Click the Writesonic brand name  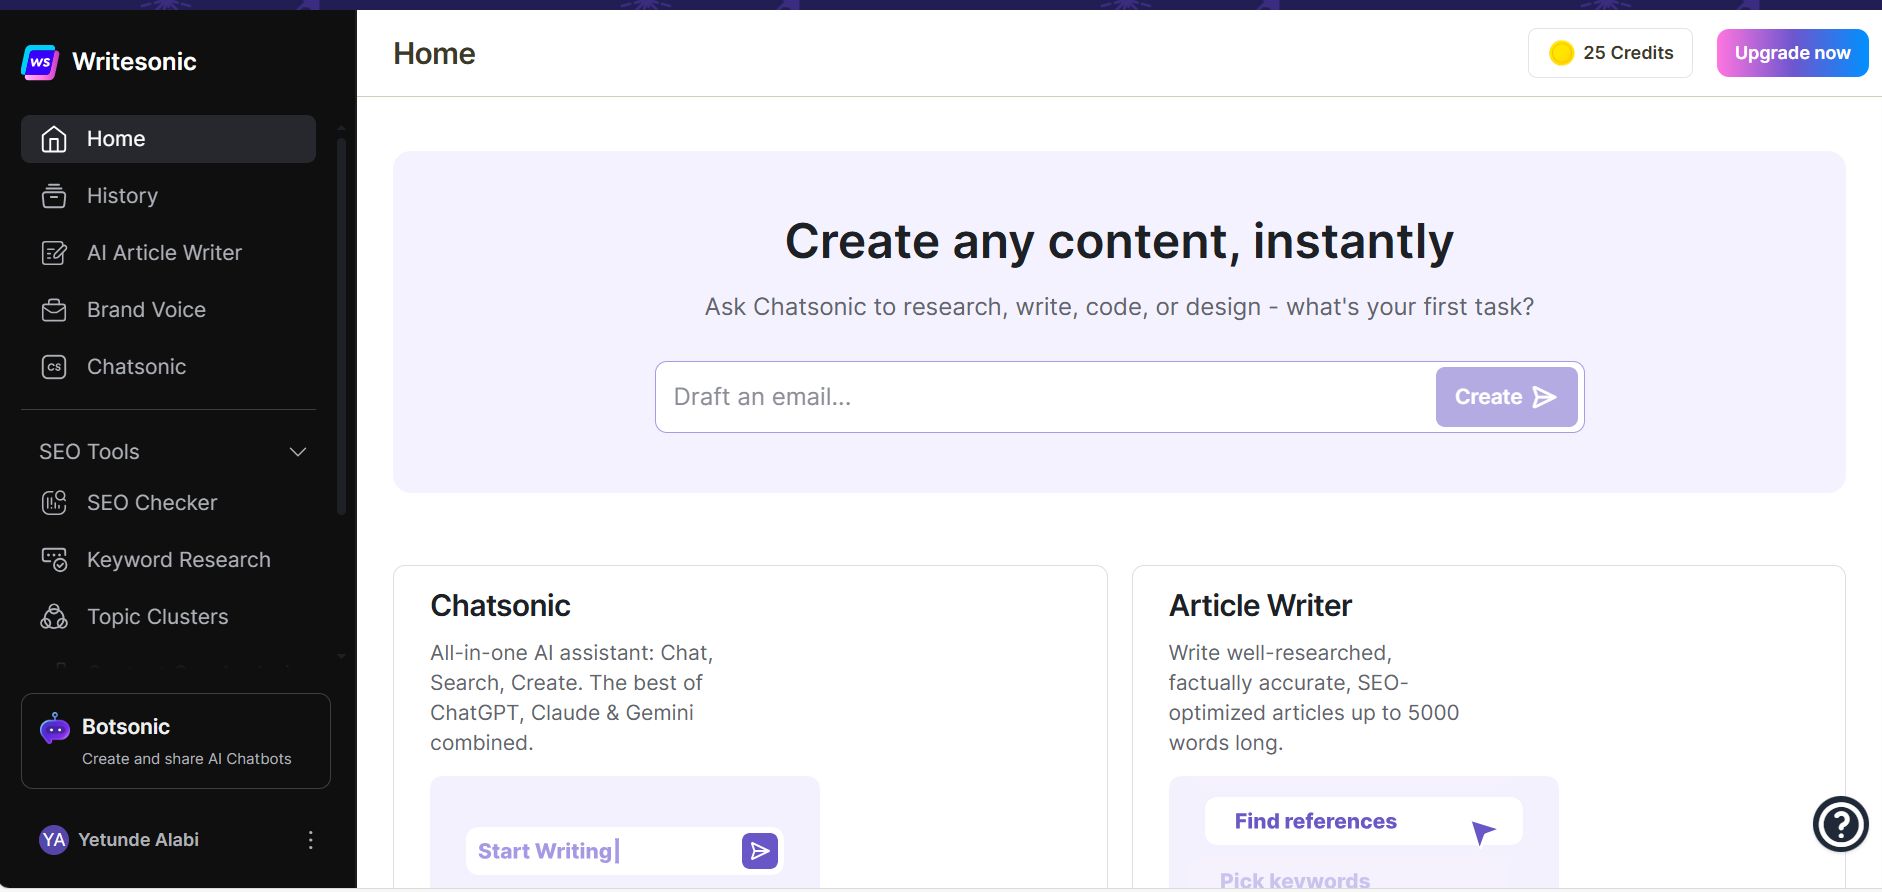click(x=135, y=62)
